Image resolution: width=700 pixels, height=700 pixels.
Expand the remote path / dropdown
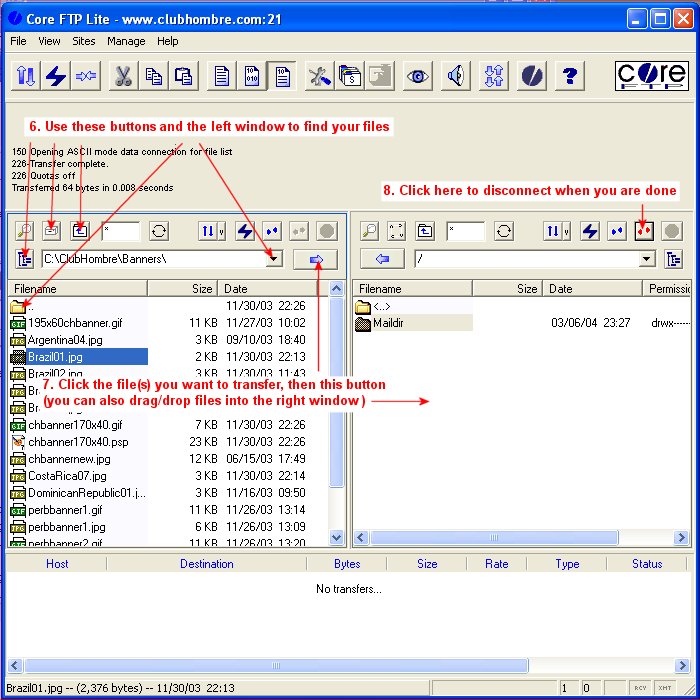(646, 259)
